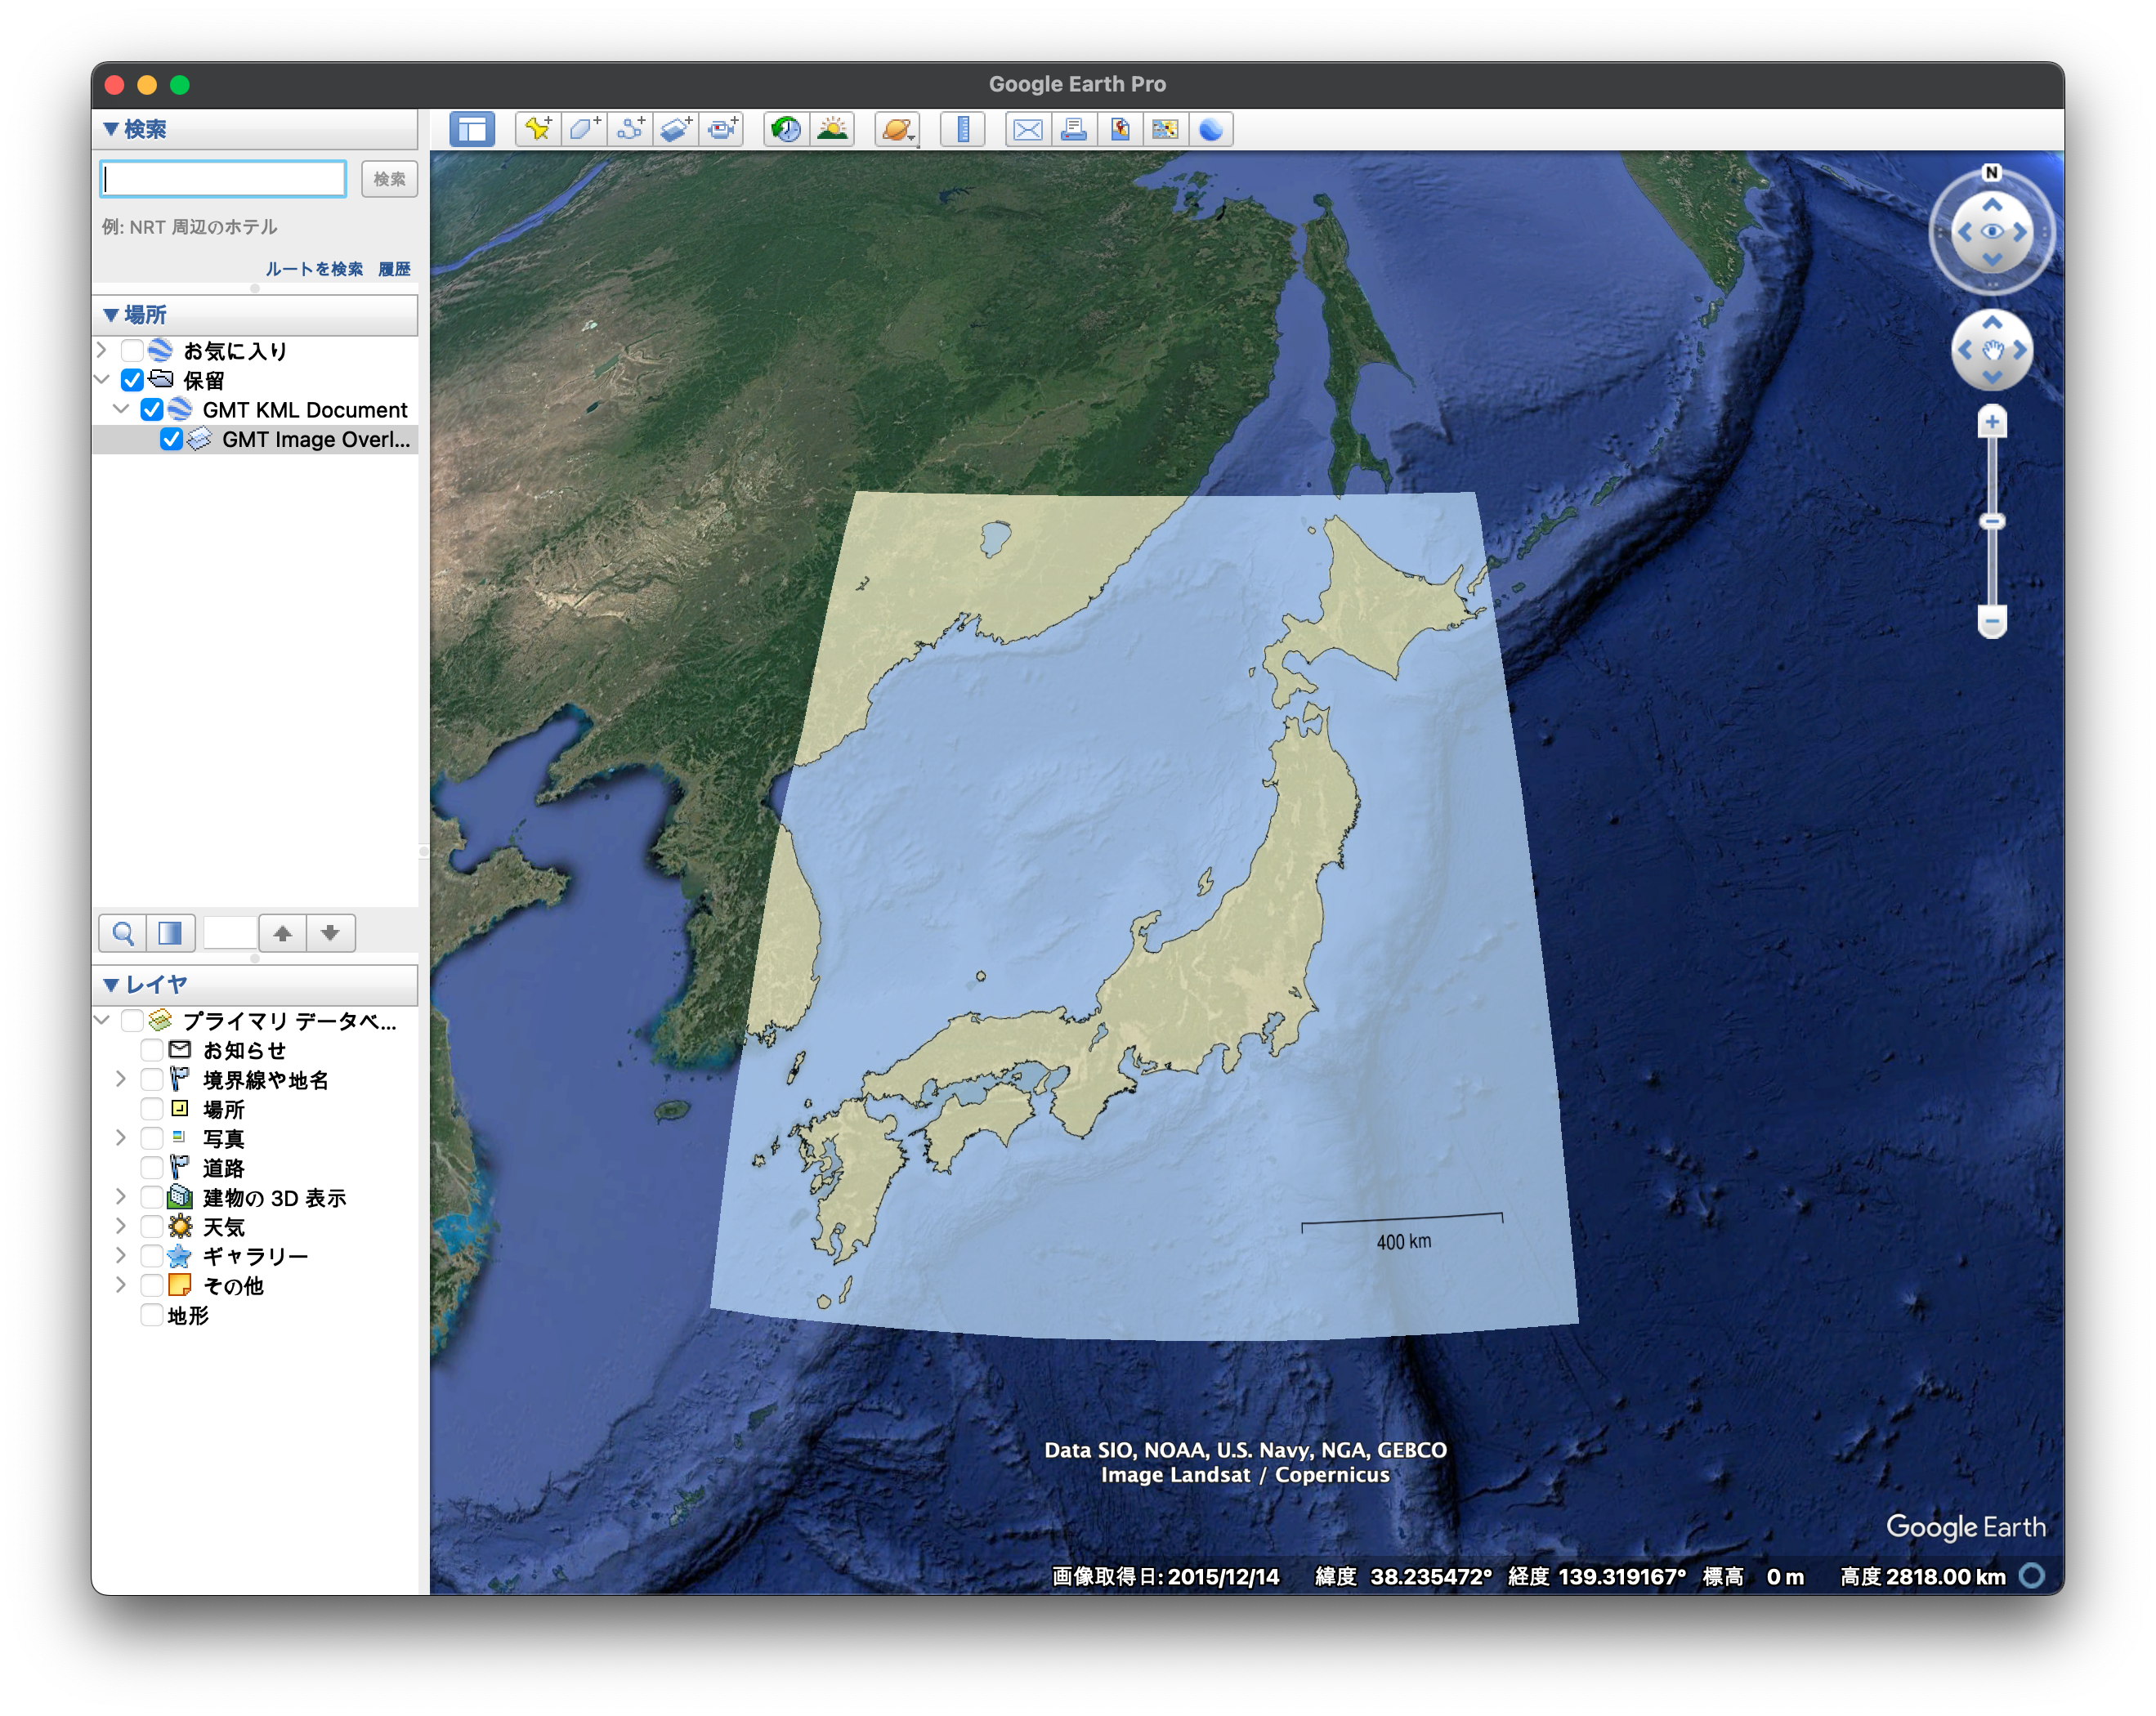Click the 履歴 history link
2156x1716 pixels.
[x=394, y=269]
